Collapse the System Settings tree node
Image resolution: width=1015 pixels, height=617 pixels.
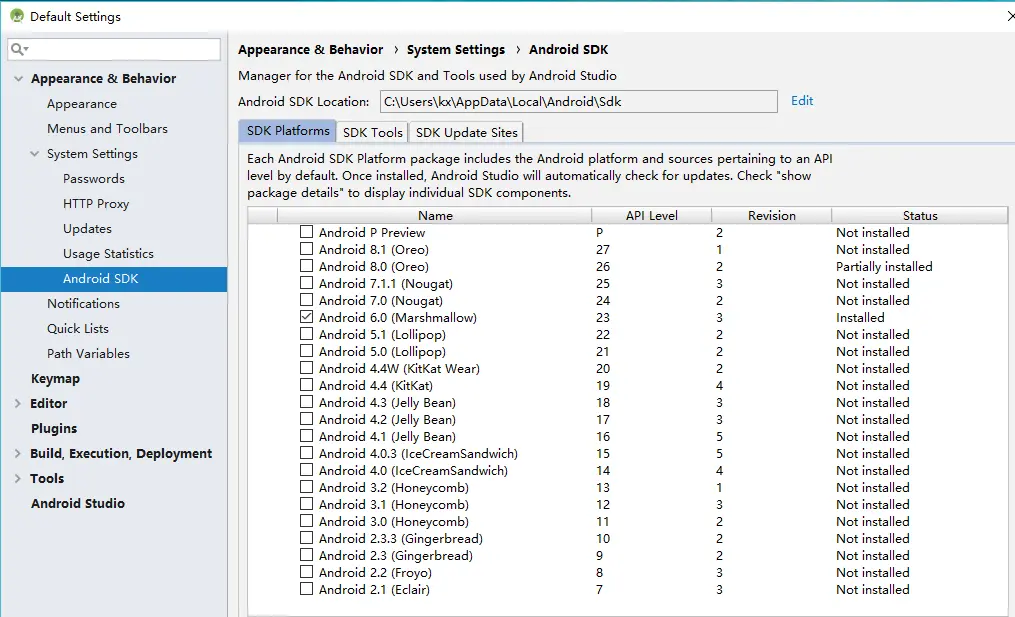pos(34,154)
